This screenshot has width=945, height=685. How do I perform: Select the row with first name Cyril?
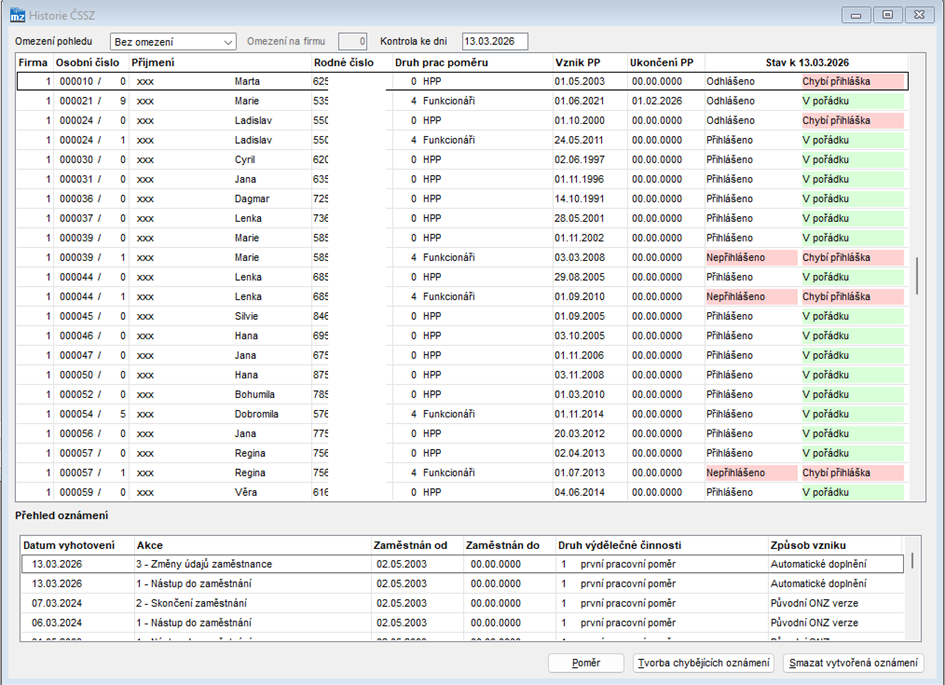point(462,160)
